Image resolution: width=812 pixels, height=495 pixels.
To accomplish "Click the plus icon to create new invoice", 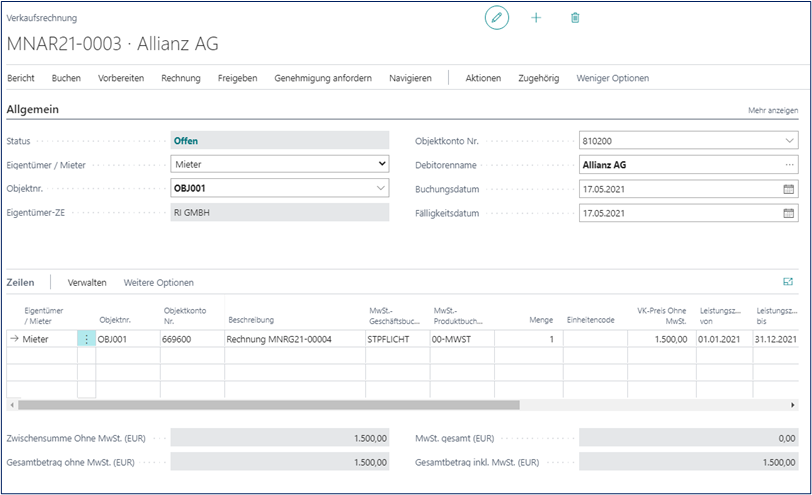I will [x=536, y=18].
